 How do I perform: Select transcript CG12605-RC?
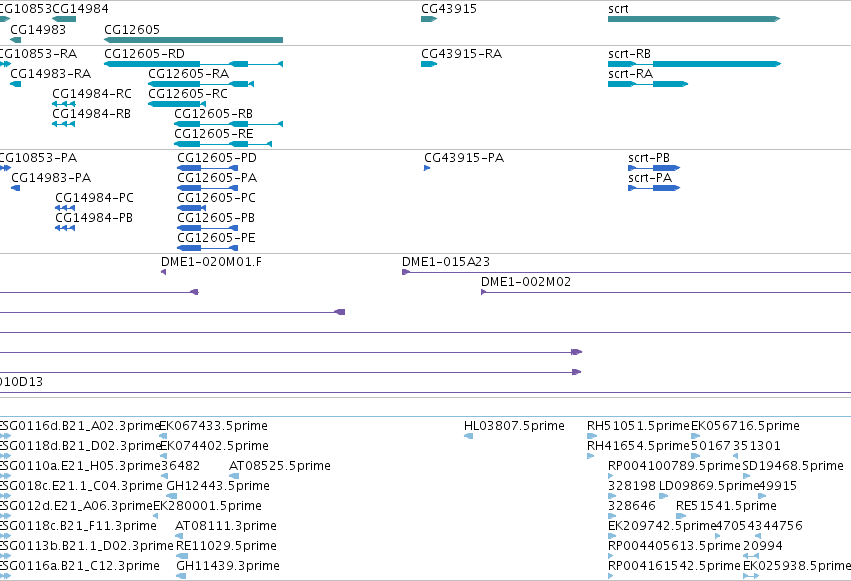pos(177,104)
